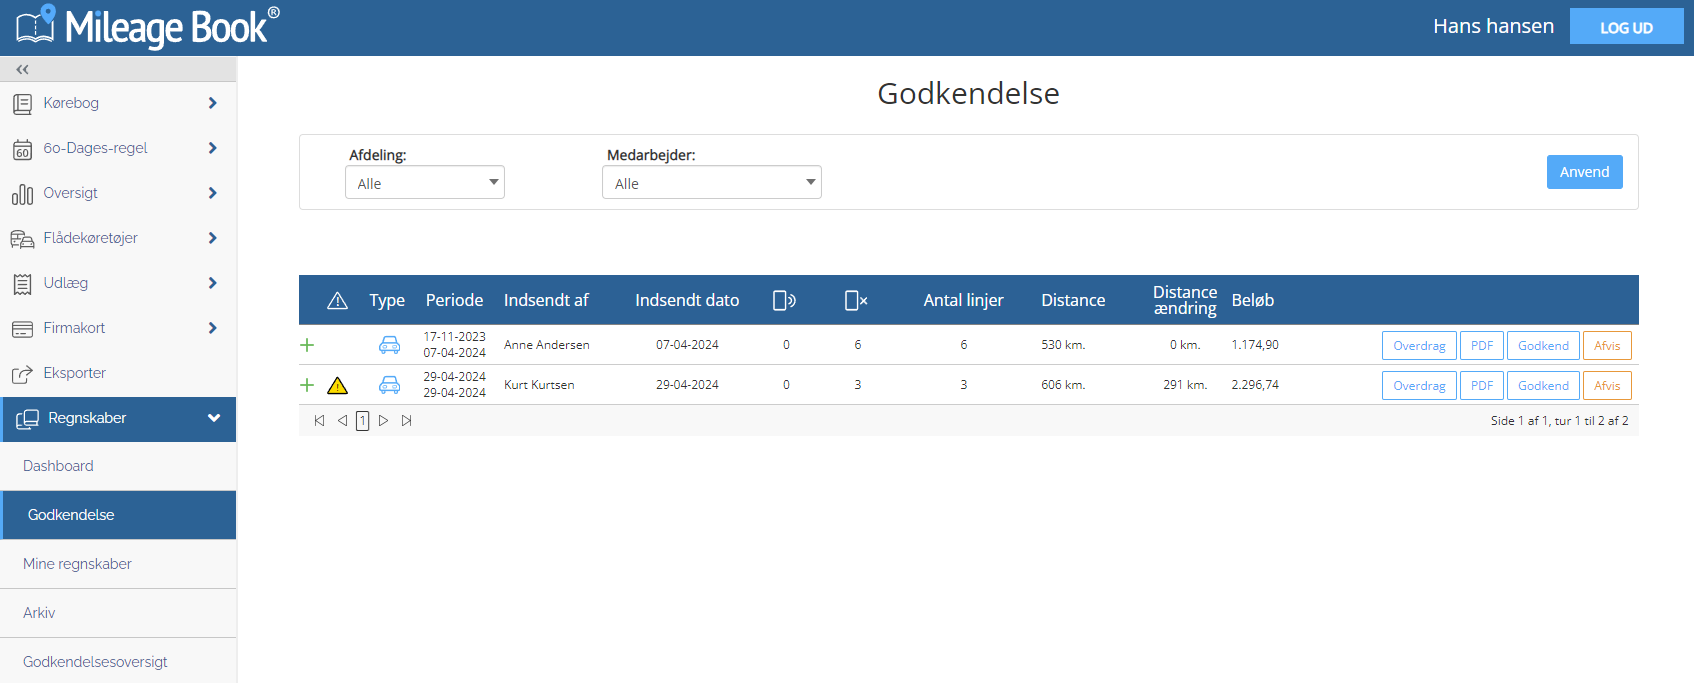Open Dashboard submenu item
This screenshot has height=683, width=1694.
118,466
